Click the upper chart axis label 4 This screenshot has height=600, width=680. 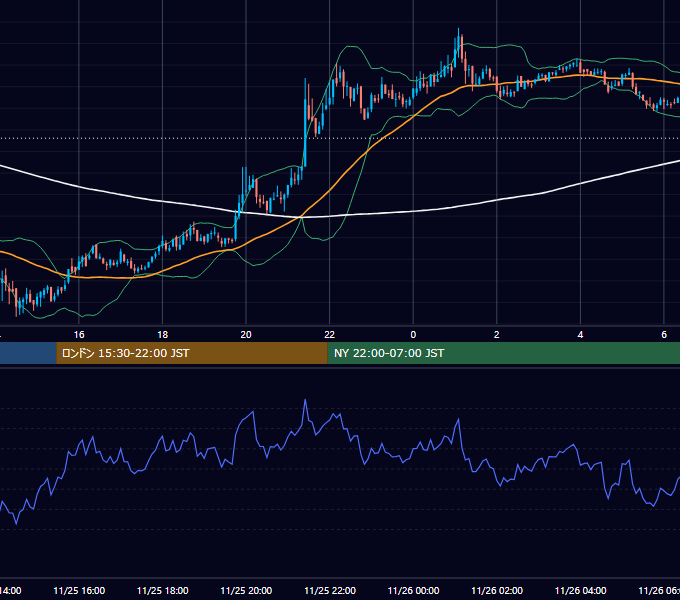click(x=580, y=335)
